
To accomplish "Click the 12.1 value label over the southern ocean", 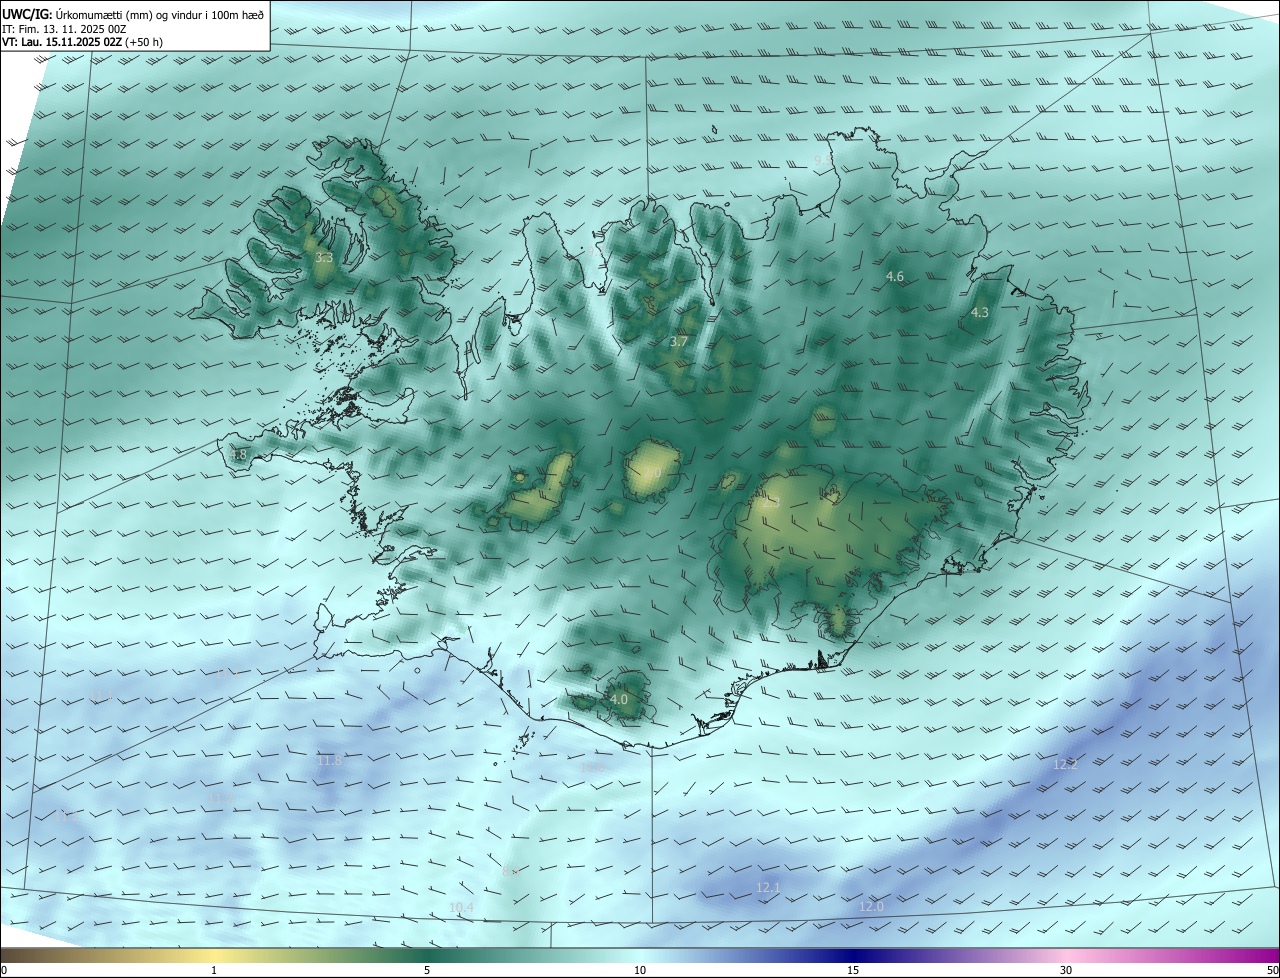I will pos(768,887).
